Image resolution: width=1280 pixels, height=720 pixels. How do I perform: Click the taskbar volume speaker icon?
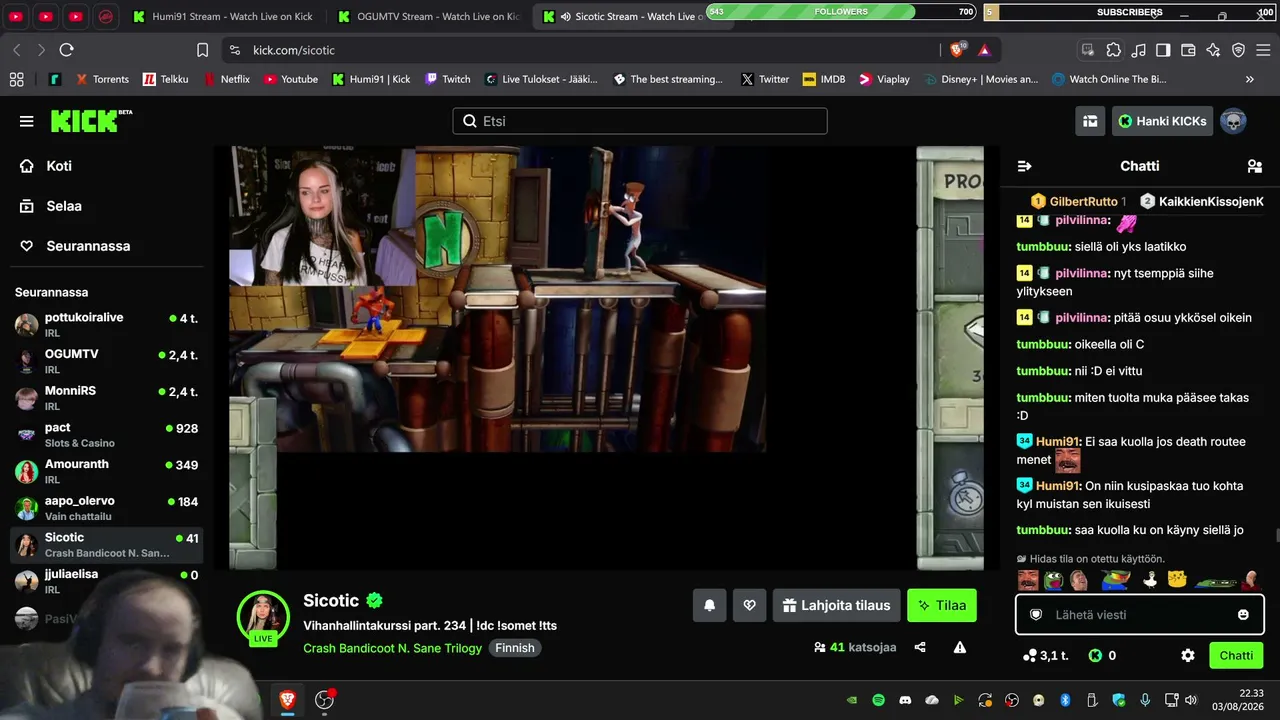pyautogui.click(x=1189, y=700)
